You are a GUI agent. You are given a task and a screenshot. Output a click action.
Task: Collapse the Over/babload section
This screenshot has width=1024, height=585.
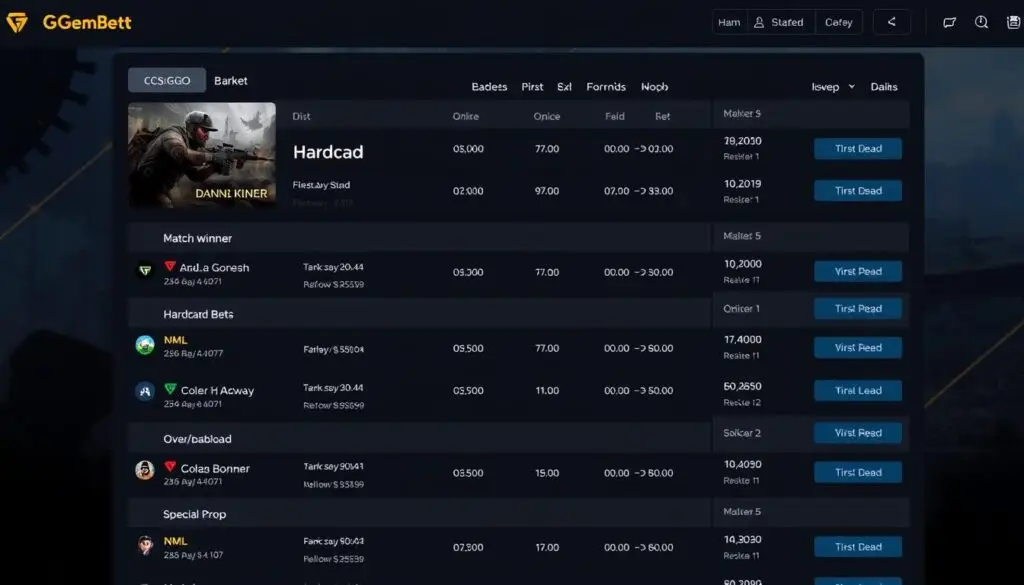coord(199,439)
